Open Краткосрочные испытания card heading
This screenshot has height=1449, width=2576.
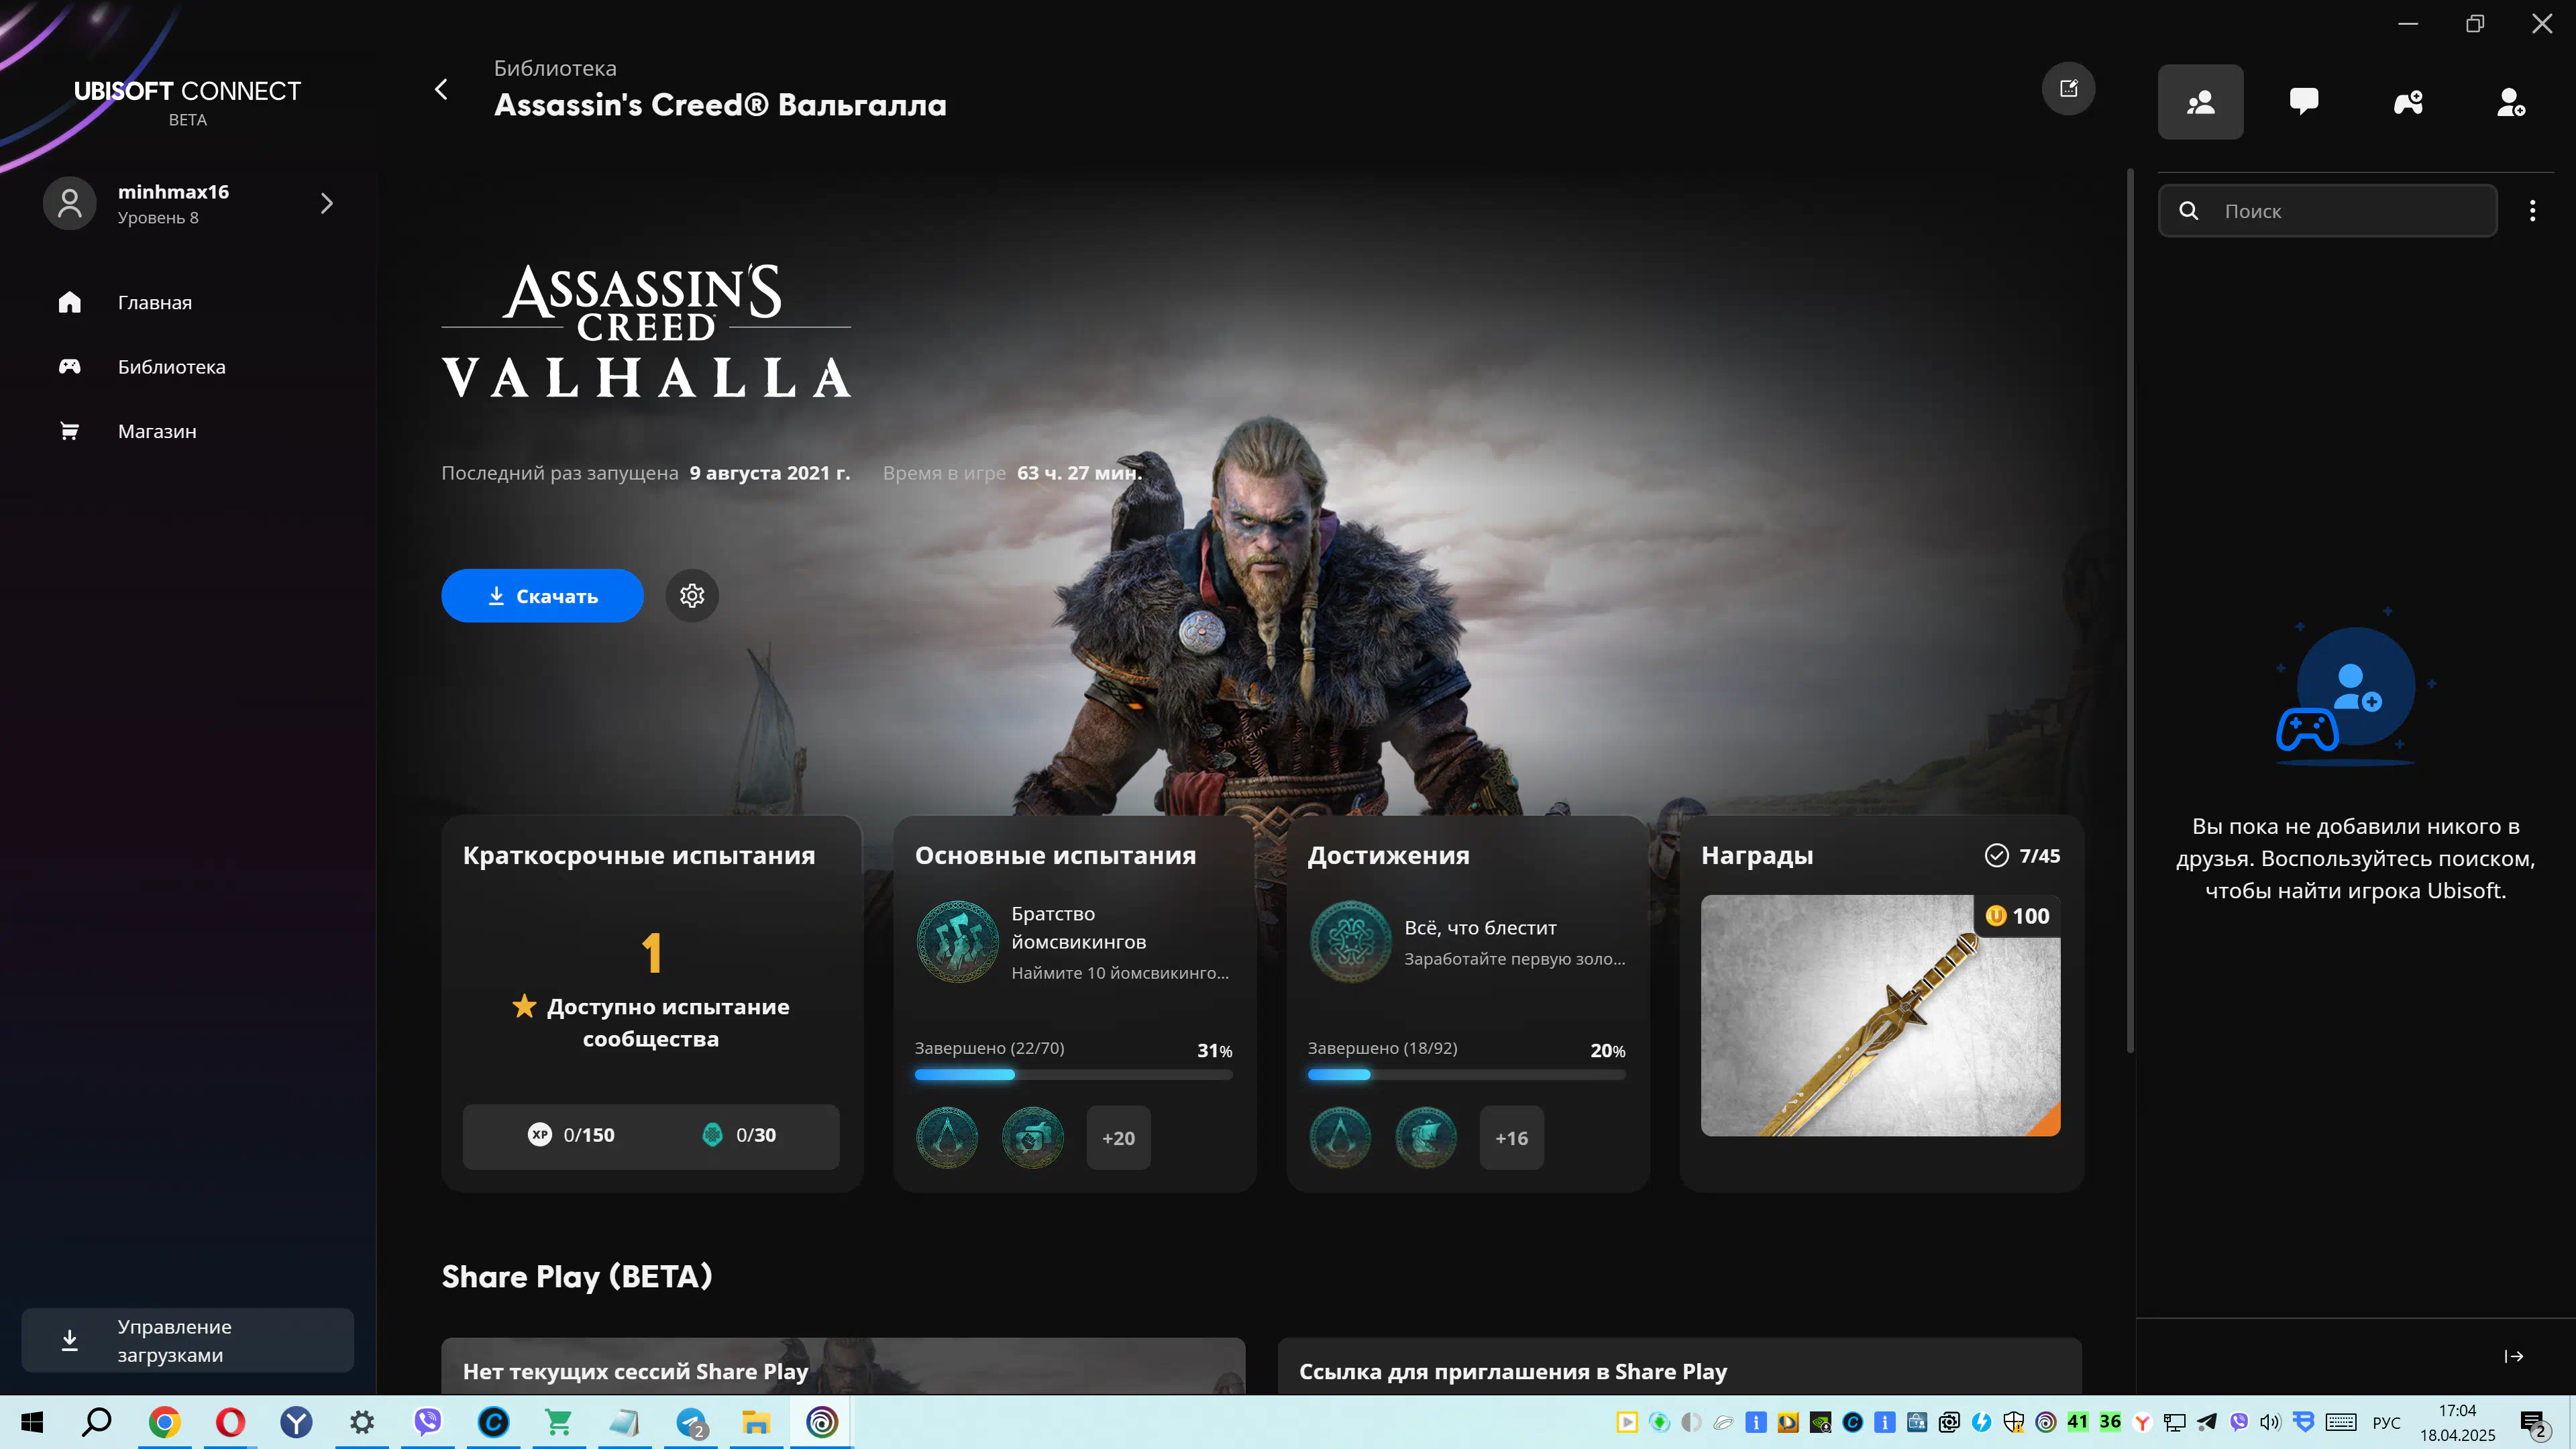639,856
